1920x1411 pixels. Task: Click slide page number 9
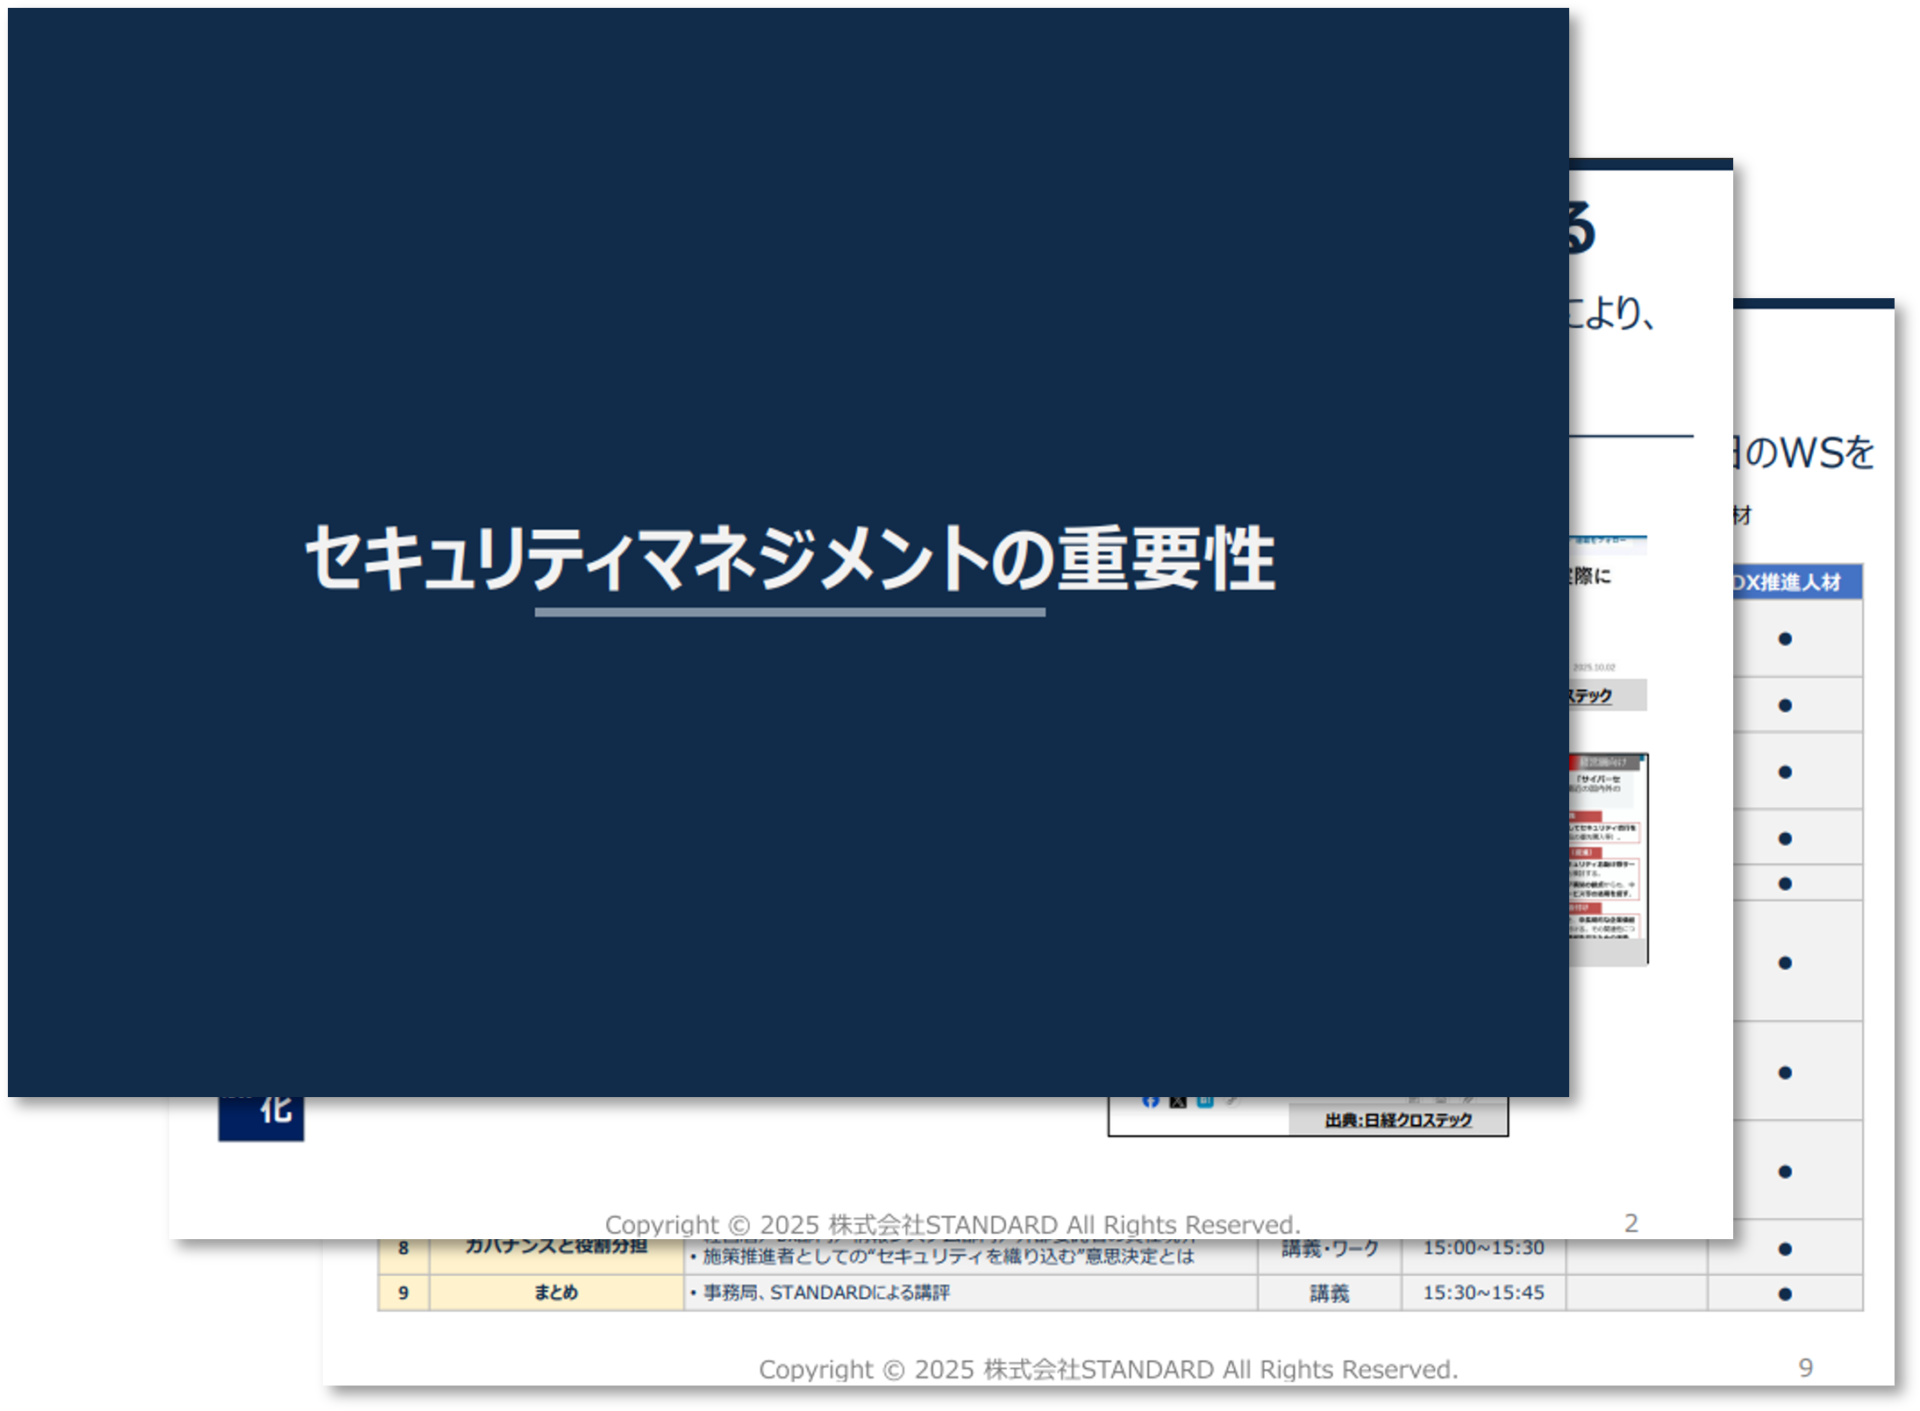click(x=1805, y=1368)
